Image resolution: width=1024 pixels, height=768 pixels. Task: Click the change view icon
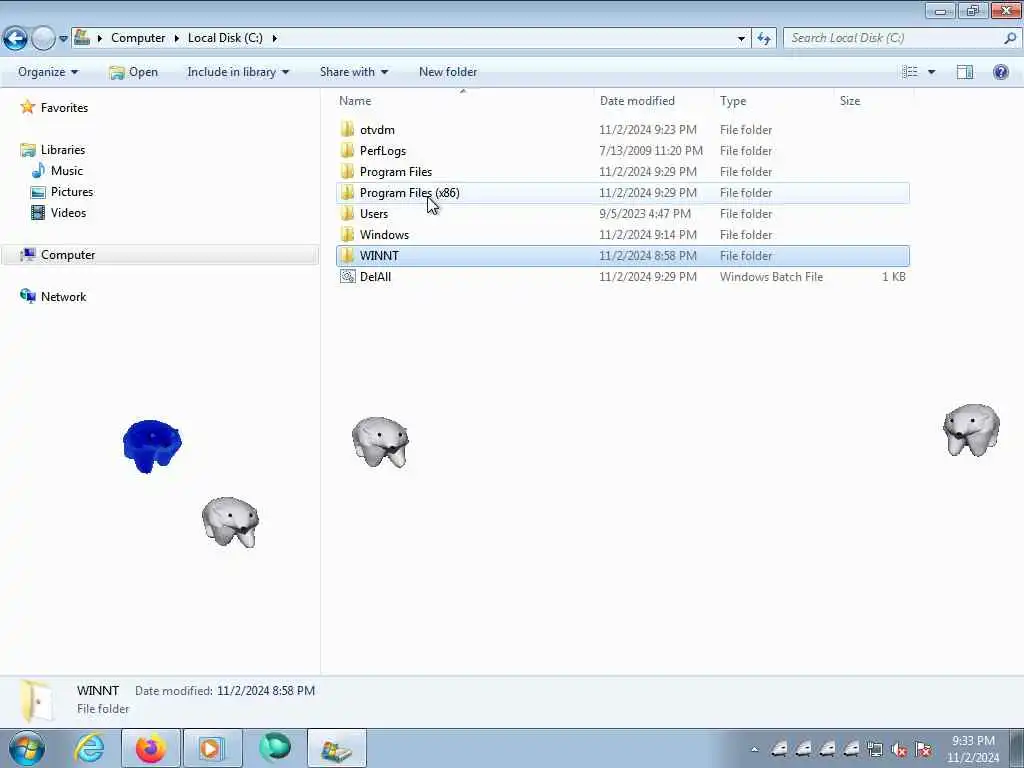[x=910, y=72]
